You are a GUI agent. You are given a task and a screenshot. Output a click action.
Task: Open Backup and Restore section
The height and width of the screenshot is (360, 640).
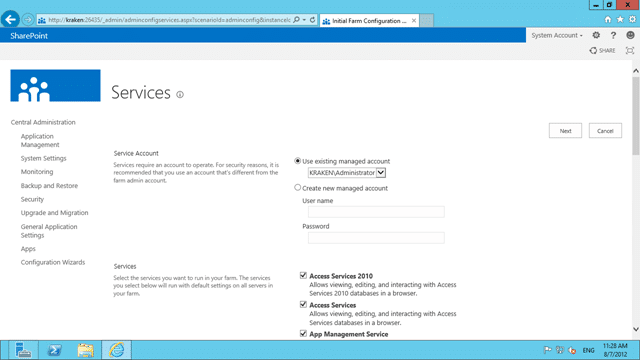[49, 185]
